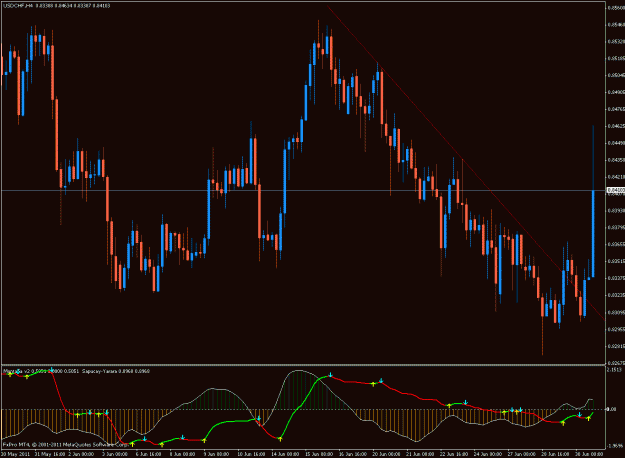625x458 pixels.
Task: Click the 30 May 2011 date label
Action: [x=16, y=454]
